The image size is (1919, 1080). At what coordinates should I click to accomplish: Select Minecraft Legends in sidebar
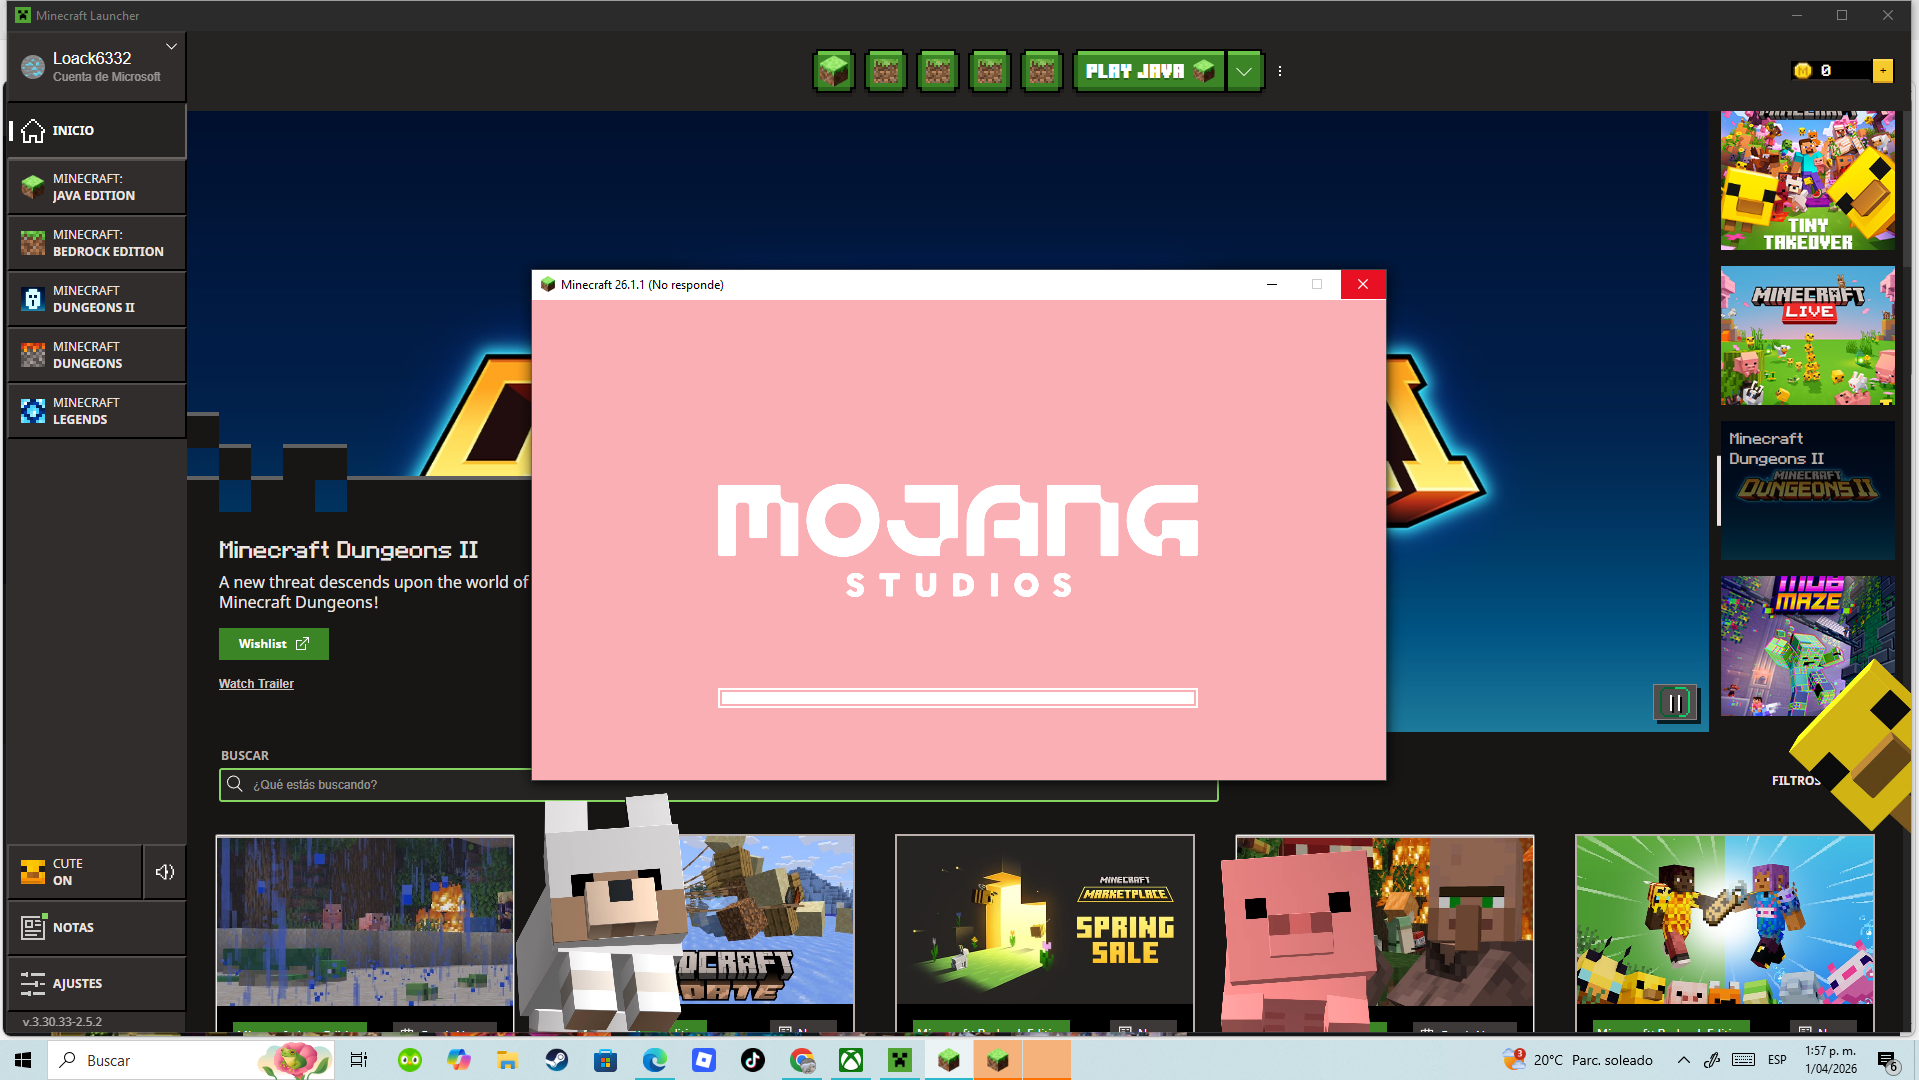[x=97, y=411]
